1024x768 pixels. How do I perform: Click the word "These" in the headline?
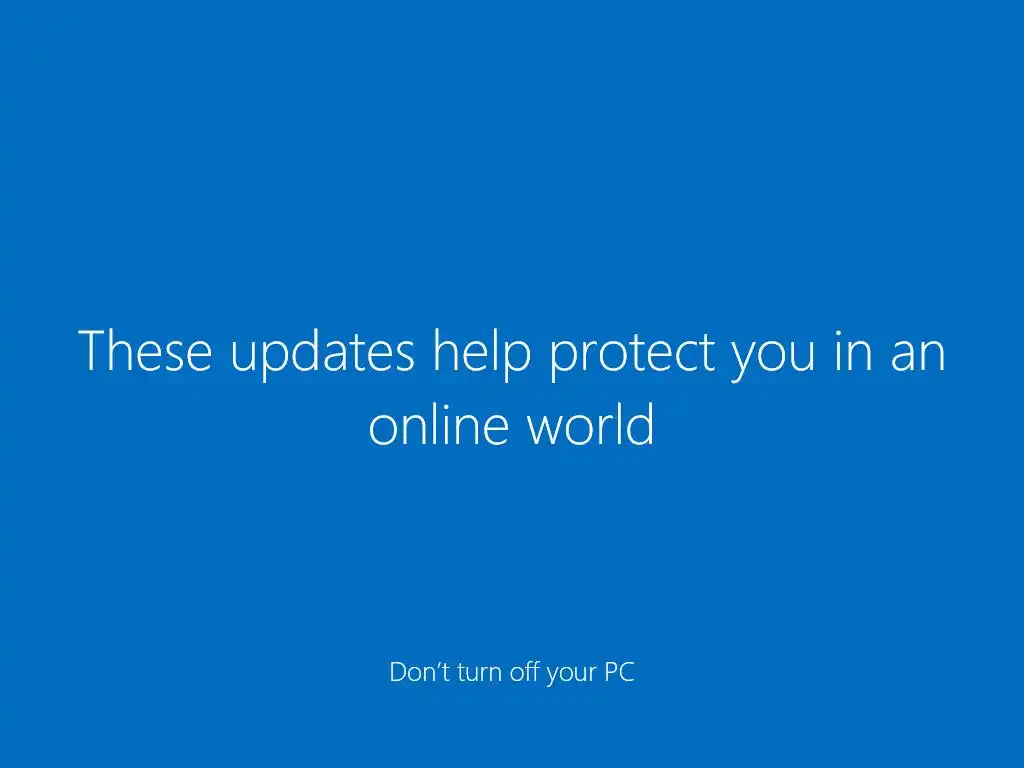(145, 351)
